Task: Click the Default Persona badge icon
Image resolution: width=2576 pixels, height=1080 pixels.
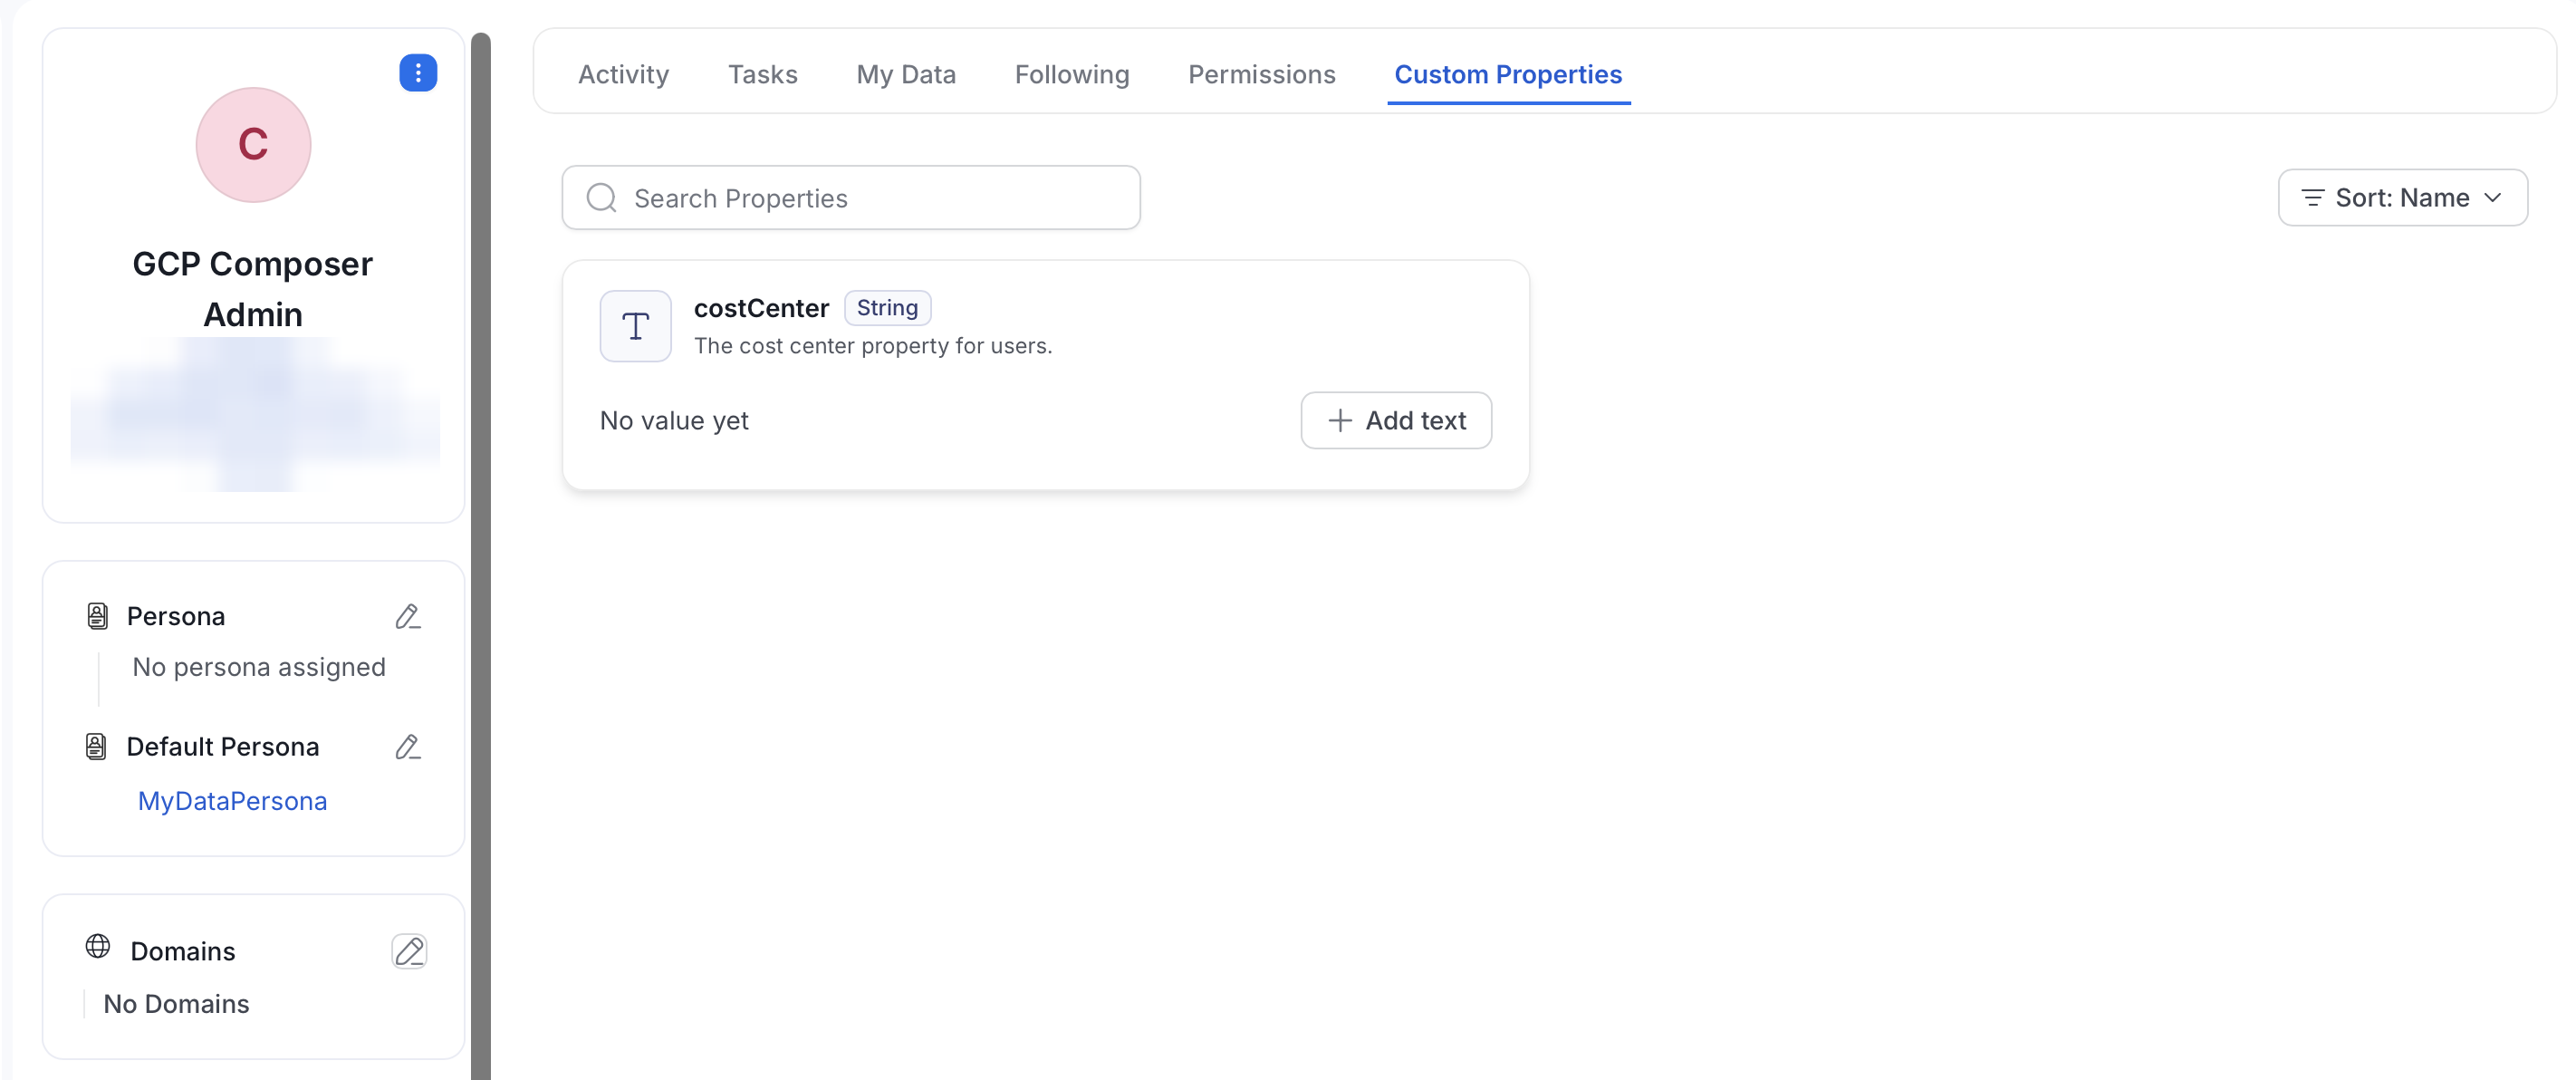Action: tap(96, 747)
